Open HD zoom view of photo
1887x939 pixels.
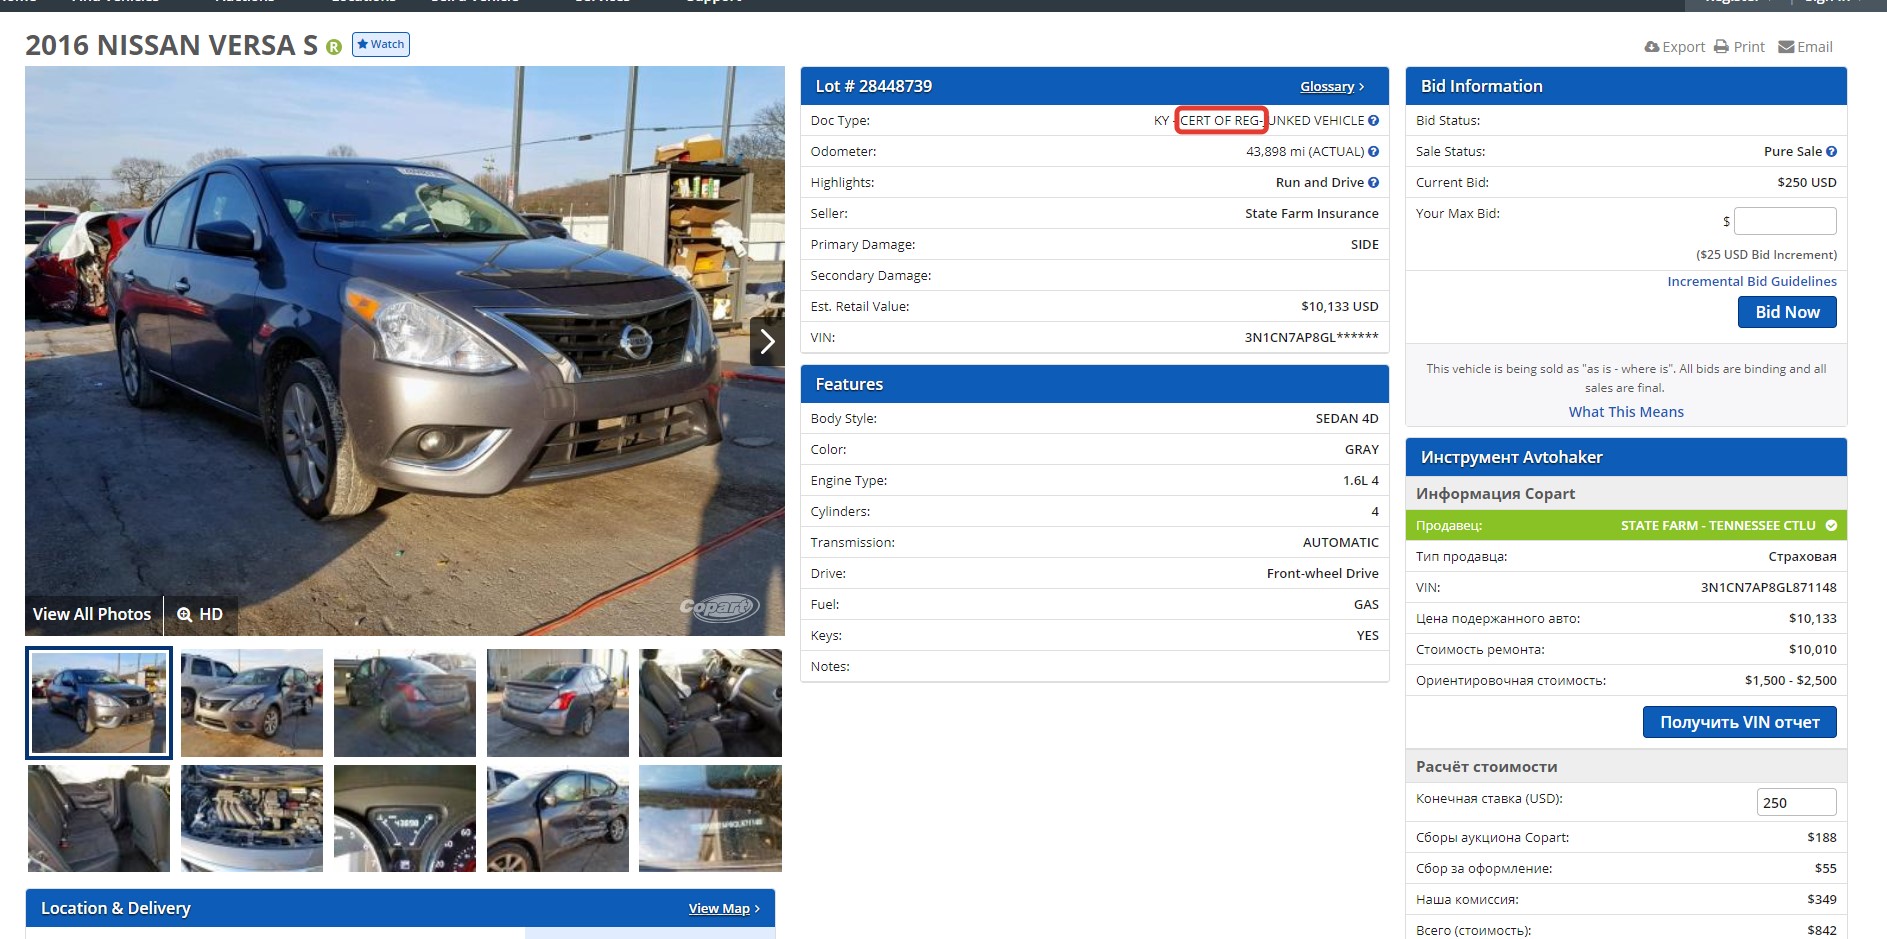[200, 614]
